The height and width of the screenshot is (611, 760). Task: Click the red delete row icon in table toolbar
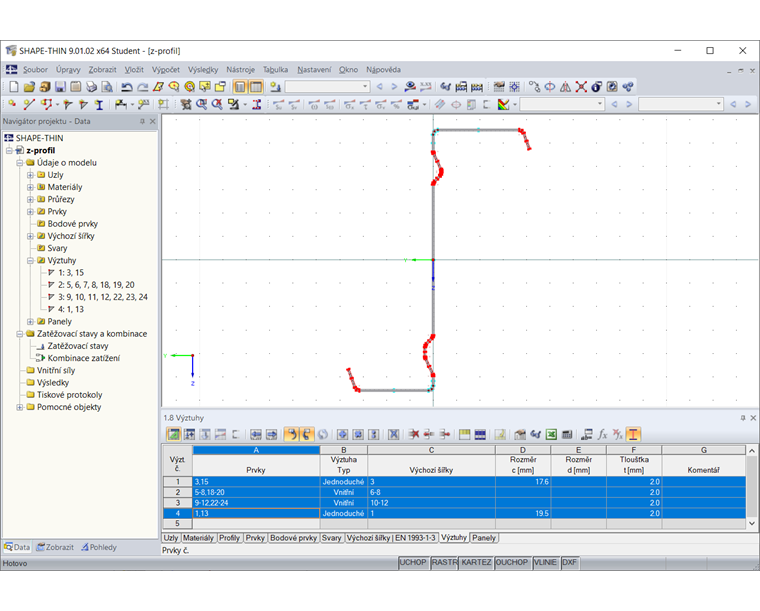pyautogui.click(x=413, y=434)
